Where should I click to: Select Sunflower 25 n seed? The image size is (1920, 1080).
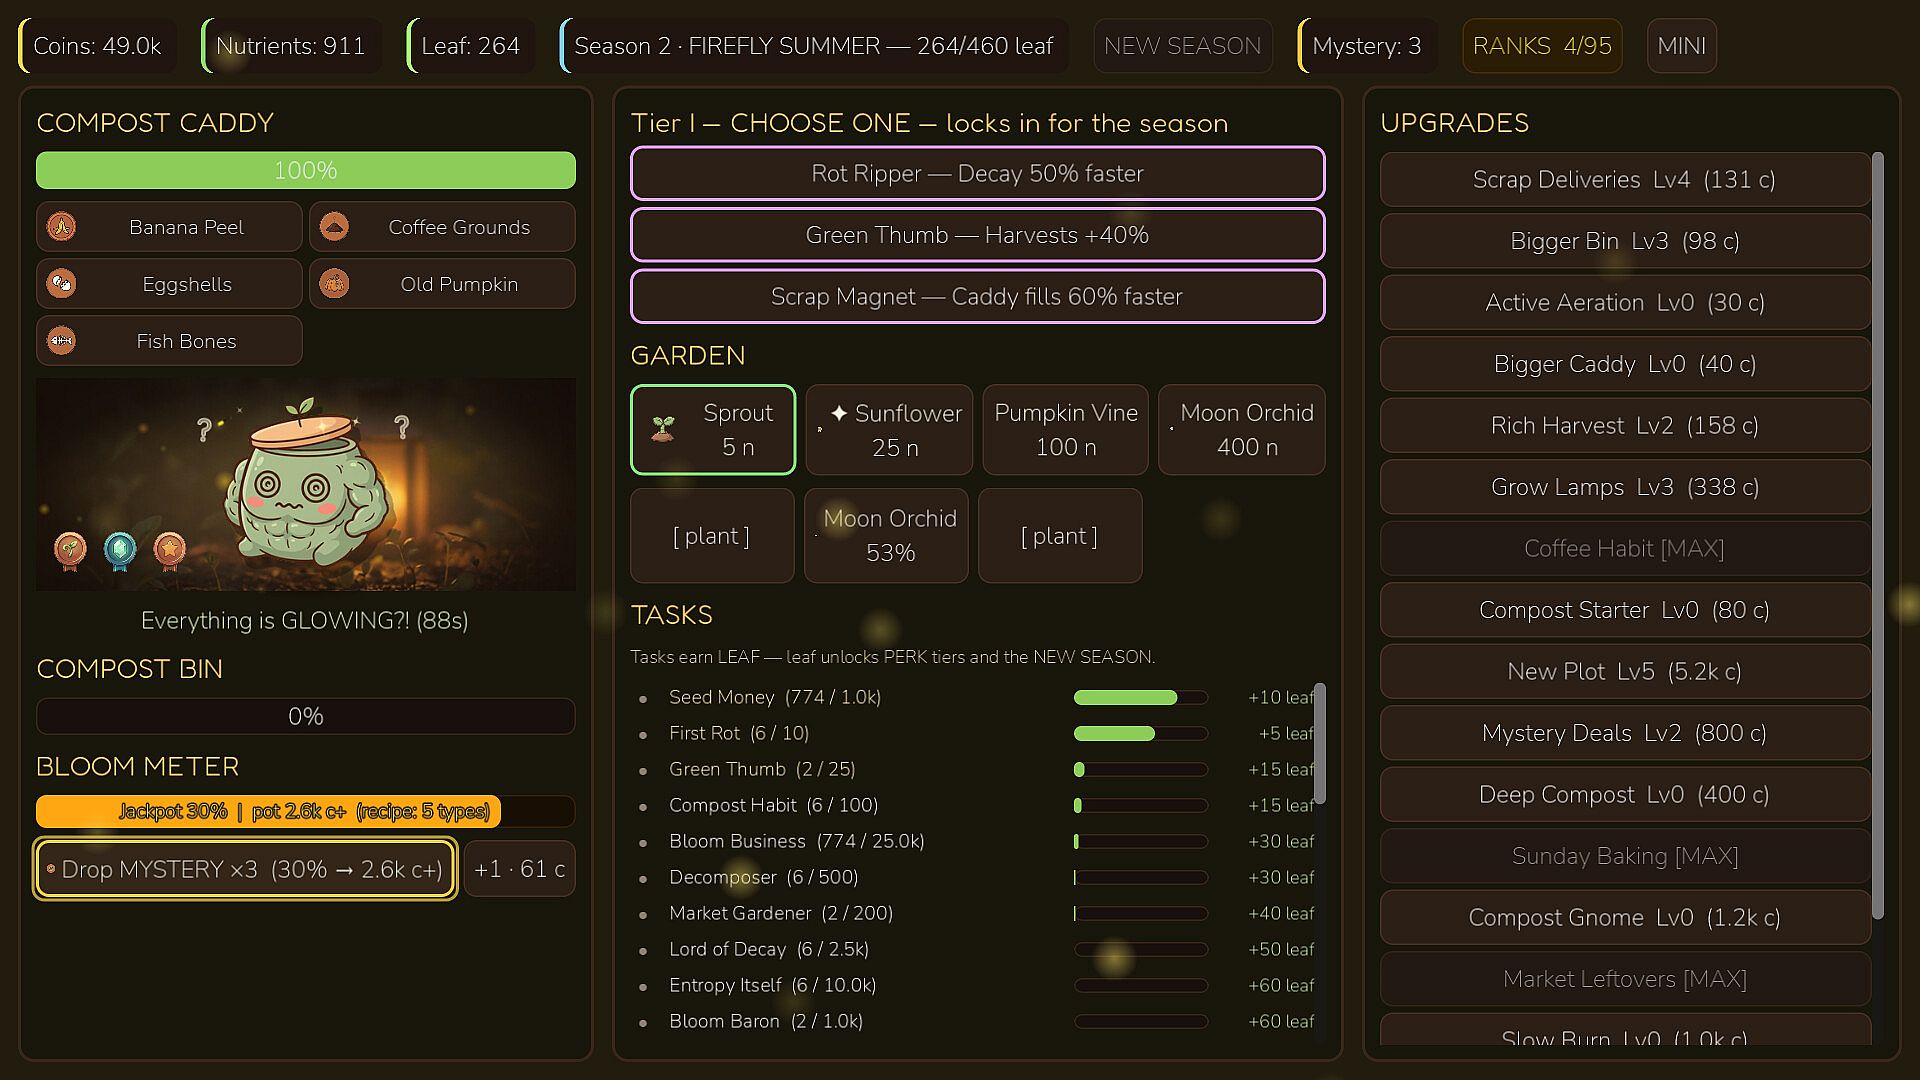point(889,430)
